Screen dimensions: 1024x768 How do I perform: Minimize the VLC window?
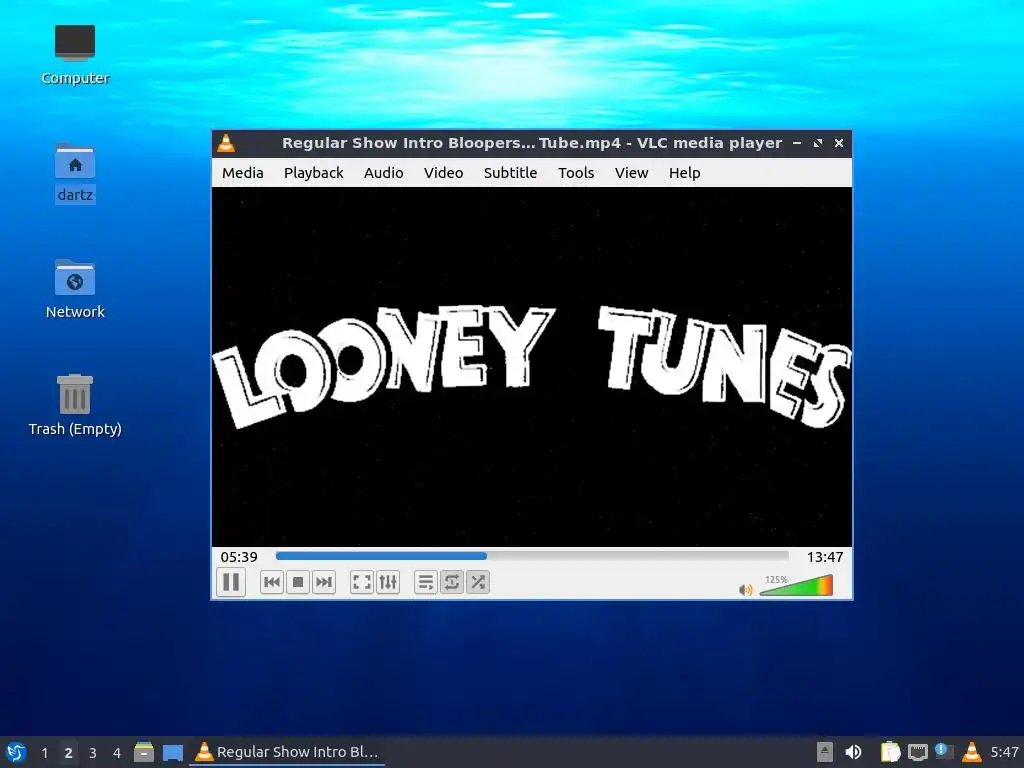click(797, 143)
